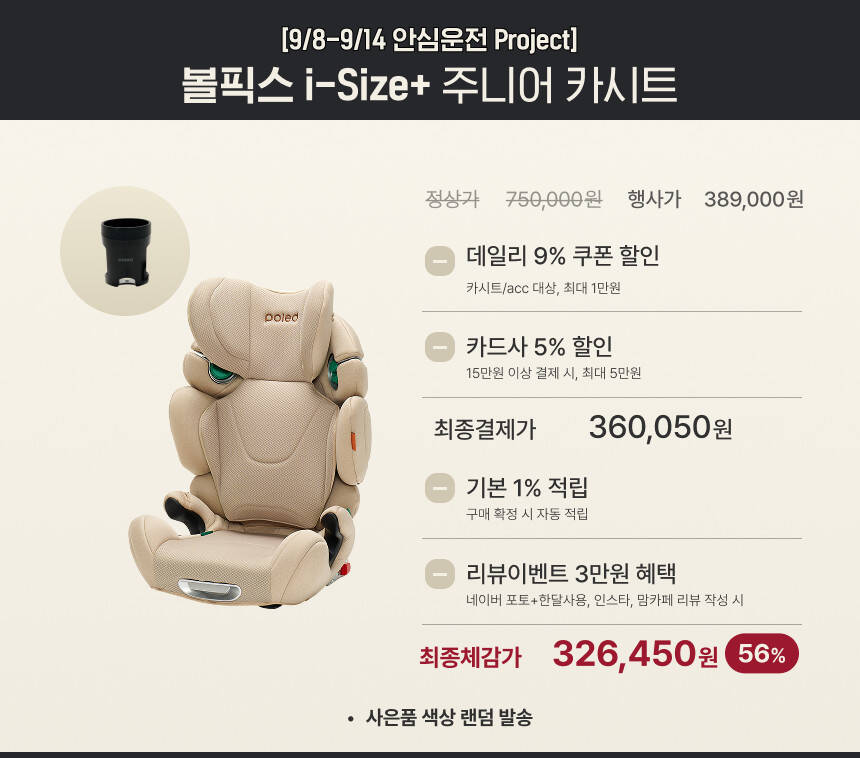
Task: Click 구매 확정 시 자동 적립 subtext
Action: pos(527,514)
